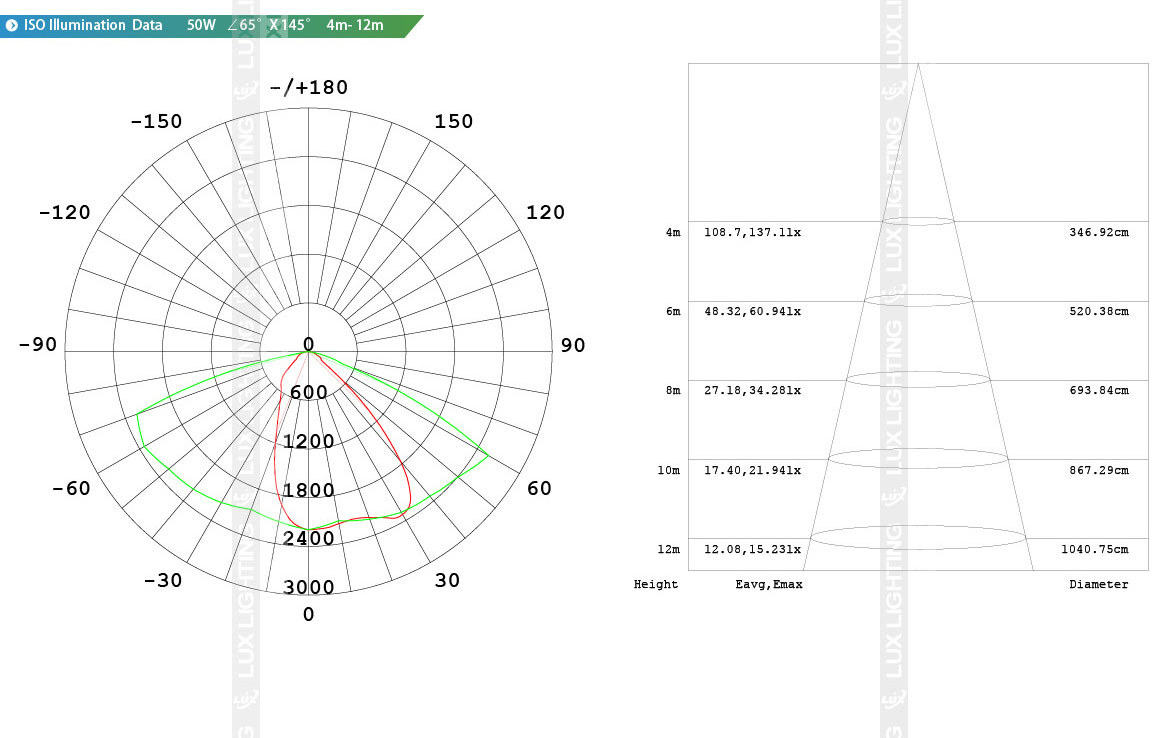Click the positive "150" polar angle label
Viewport: 1158px width, 738px height.
(453, 121)
